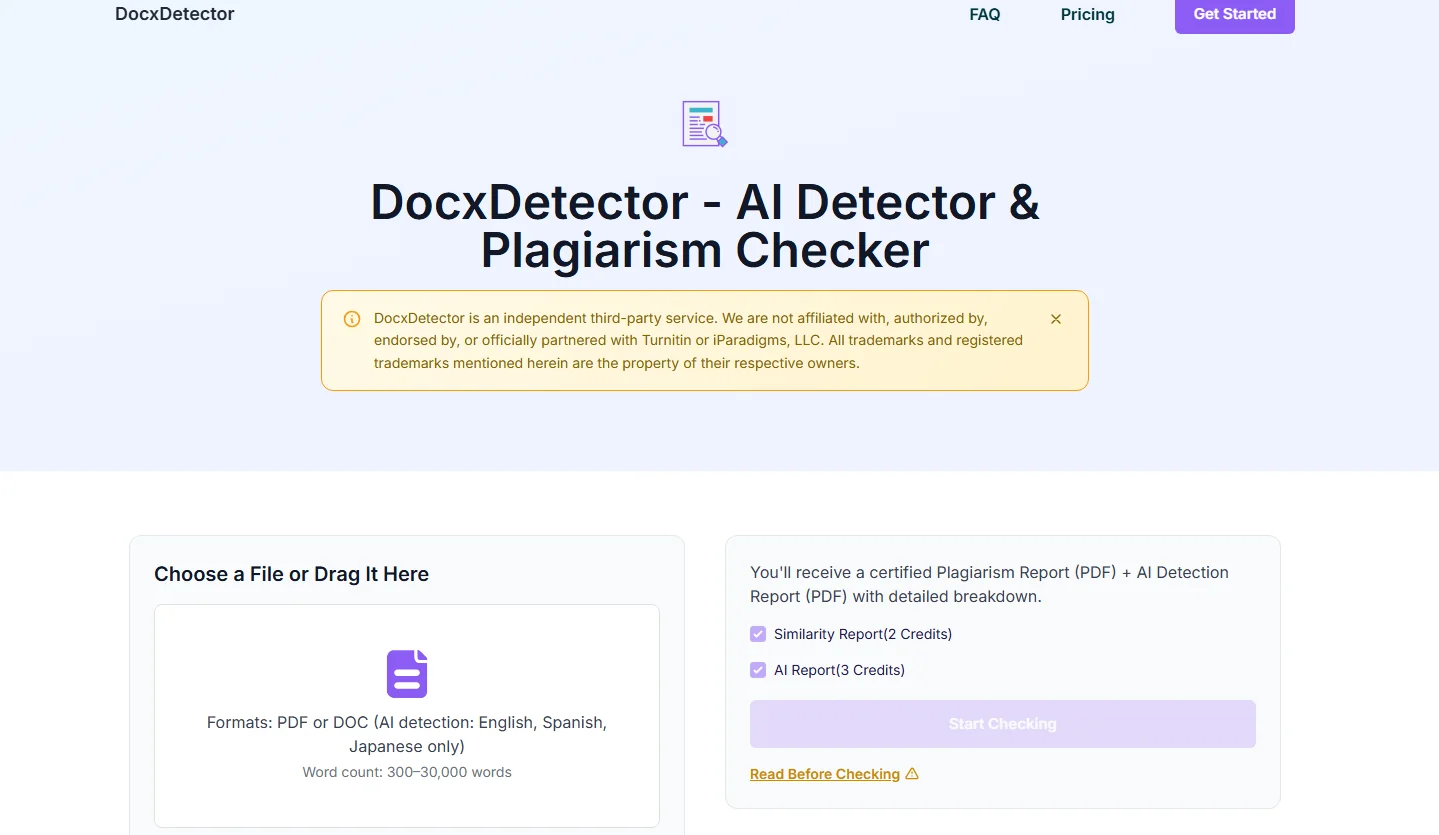1439x835 pixels.
Task: Click the document scanner hero icon
Action: pyautogui.click(x=705, y=124)
